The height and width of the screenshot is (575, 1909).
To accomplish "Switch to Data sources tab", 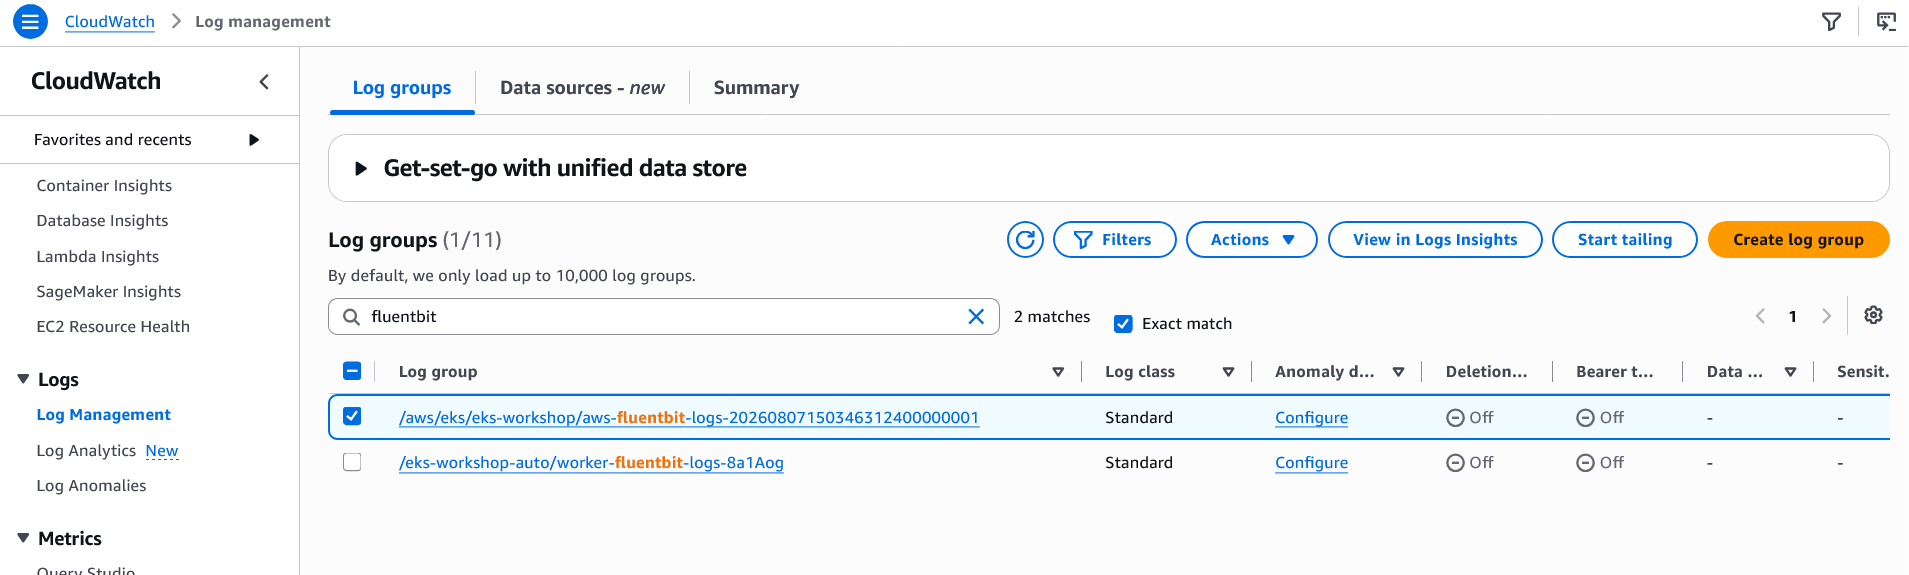I will pyautogui.click(x=582, y=88).
